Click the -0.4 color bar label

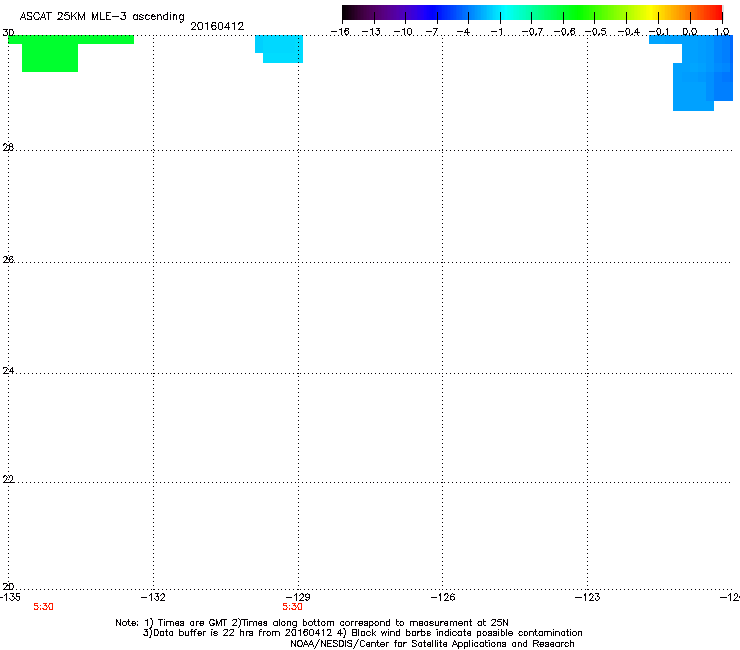click(x=628, y=32)
